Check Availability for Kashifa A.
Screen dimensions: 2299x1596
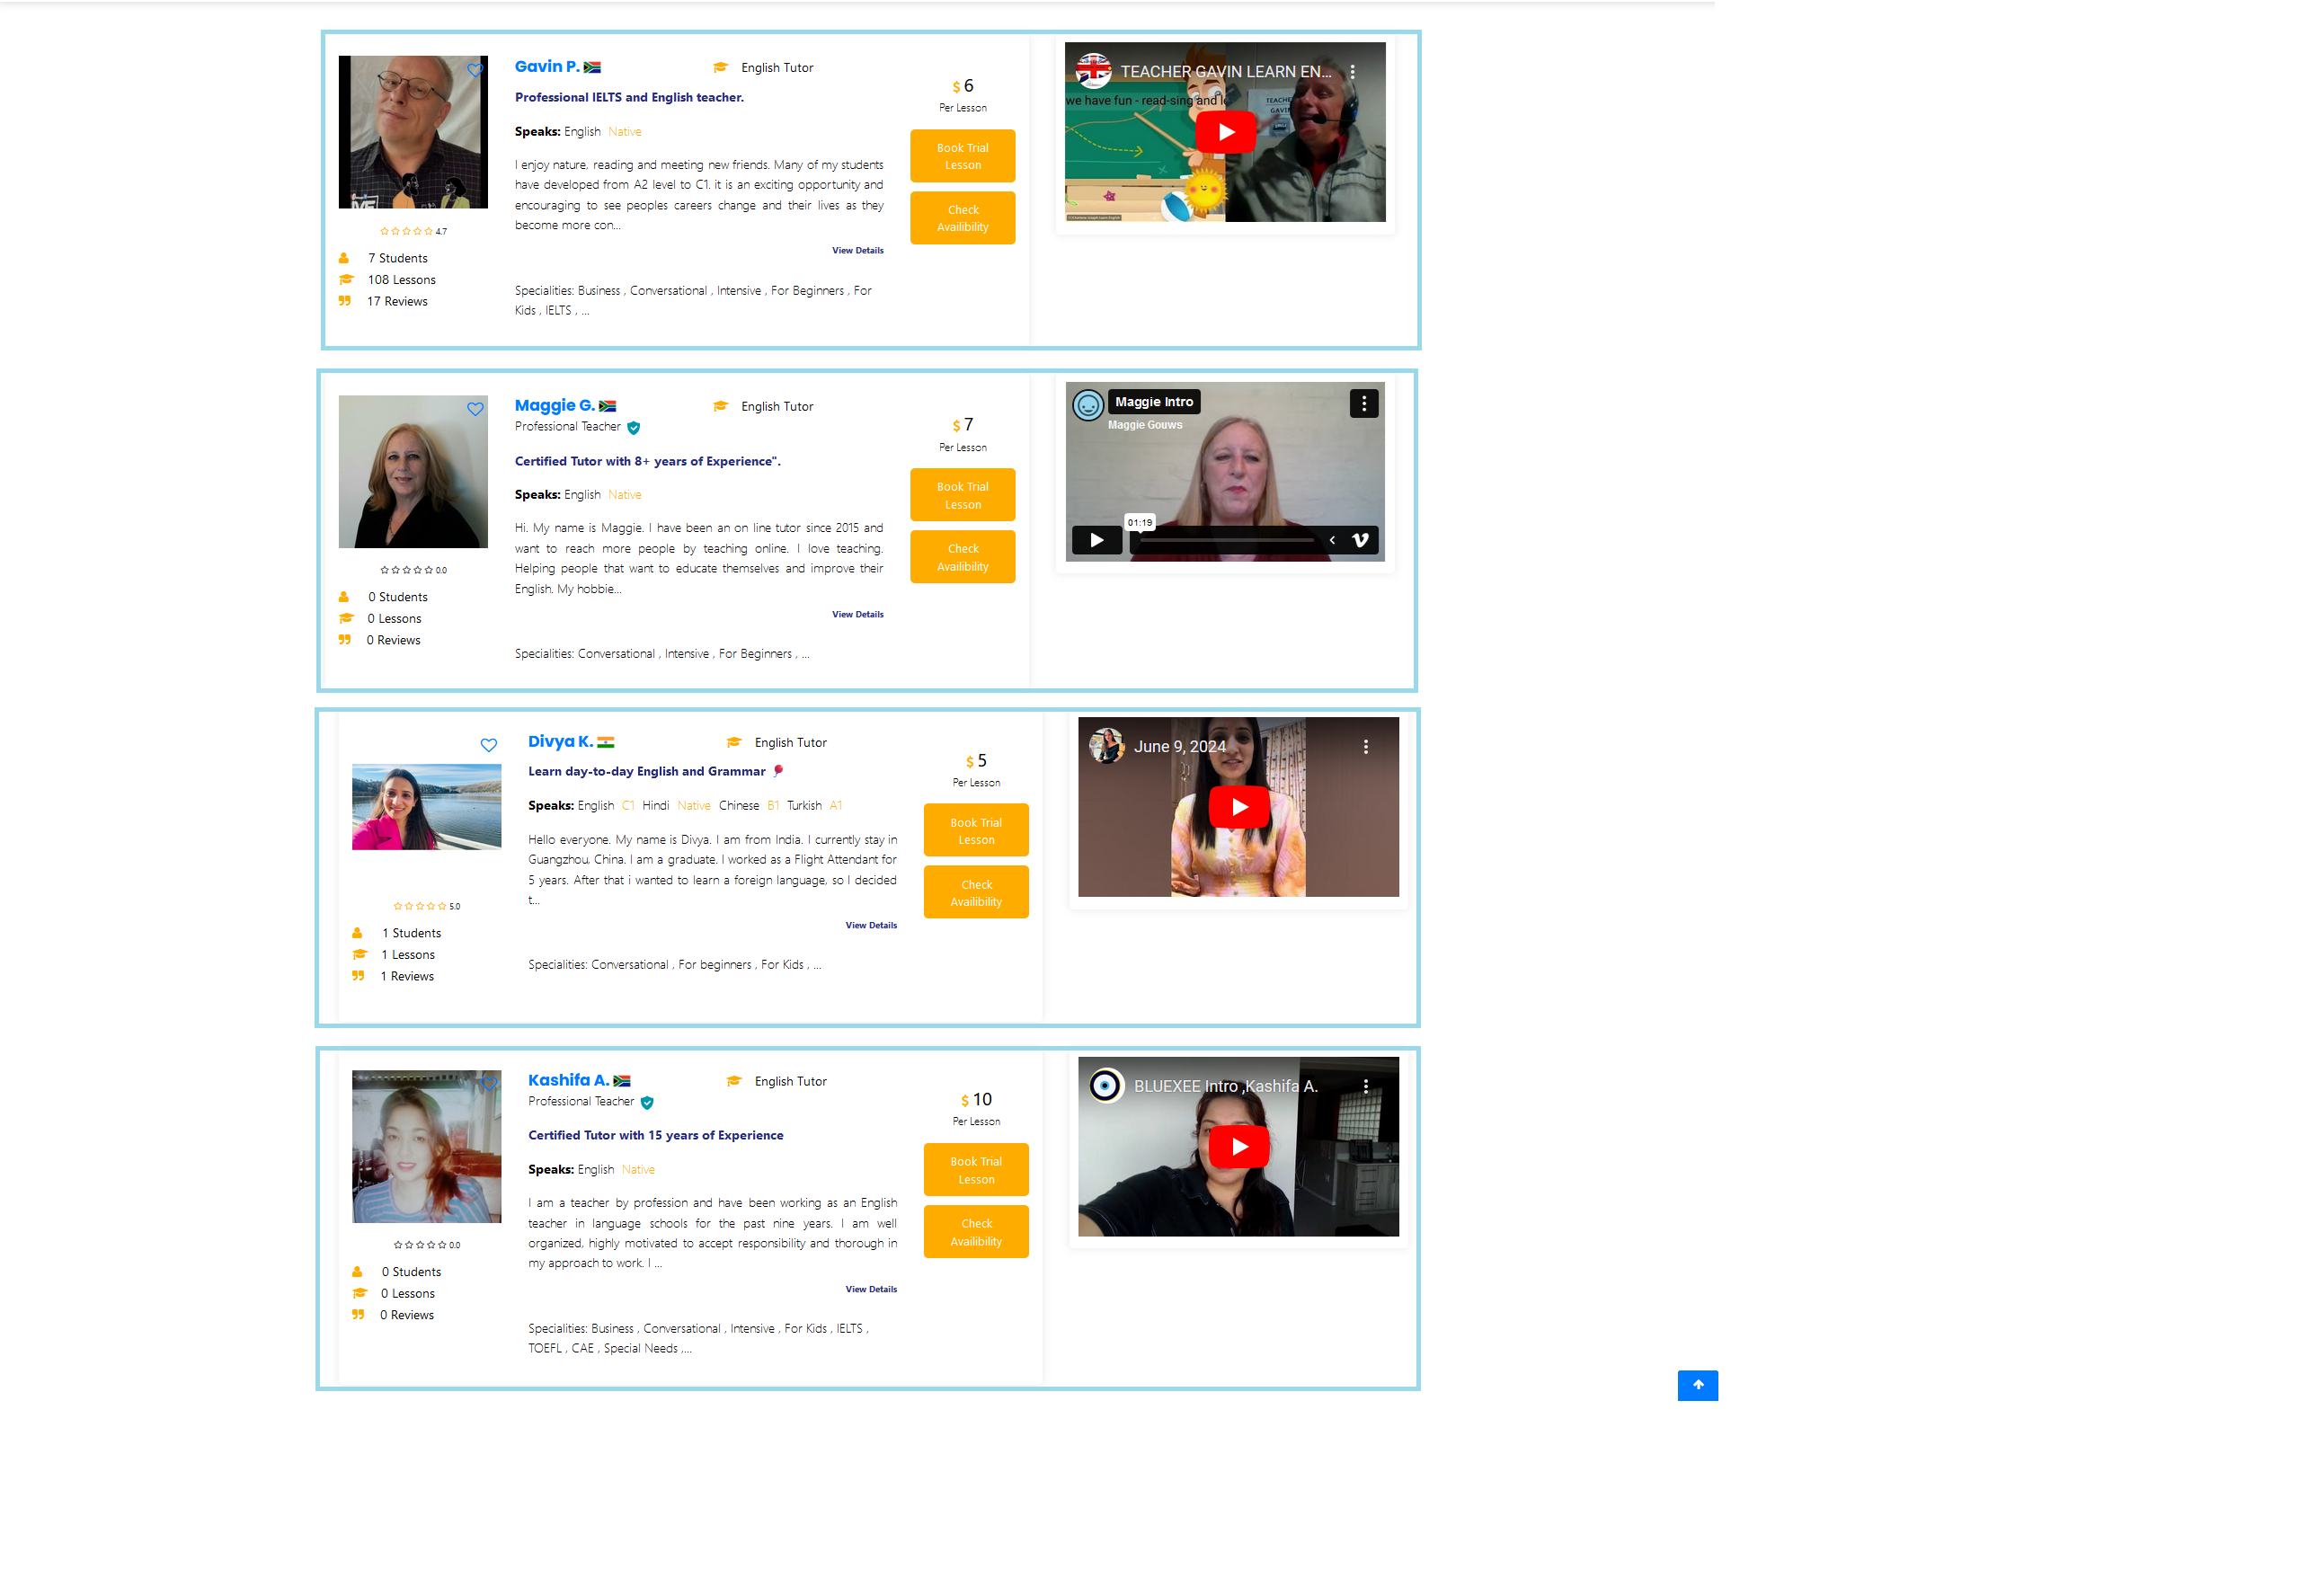click(x=975, y=1232)
